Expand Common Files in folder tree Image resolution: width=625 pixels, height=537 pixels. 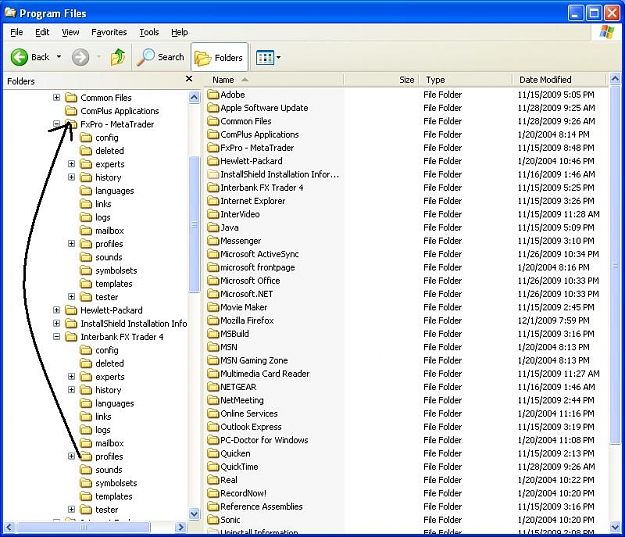(57, 97)
